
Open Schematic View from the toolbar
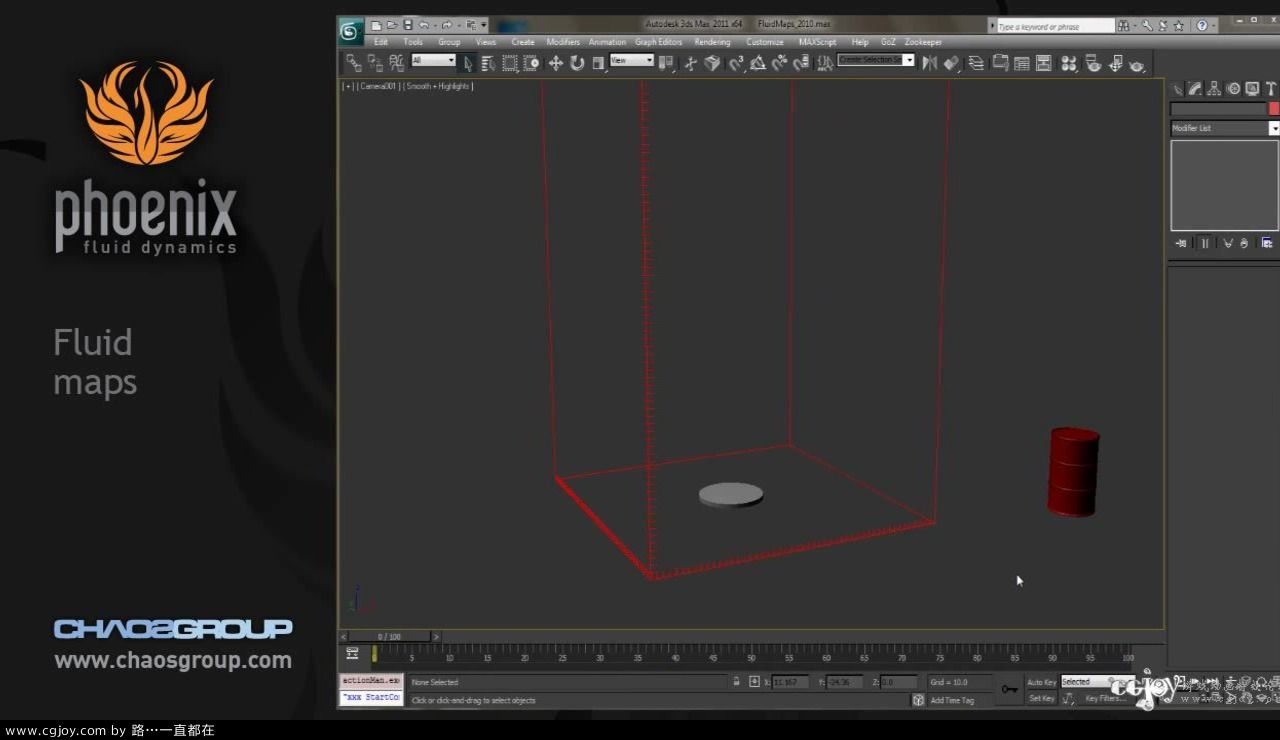(x=1043, y=63)
